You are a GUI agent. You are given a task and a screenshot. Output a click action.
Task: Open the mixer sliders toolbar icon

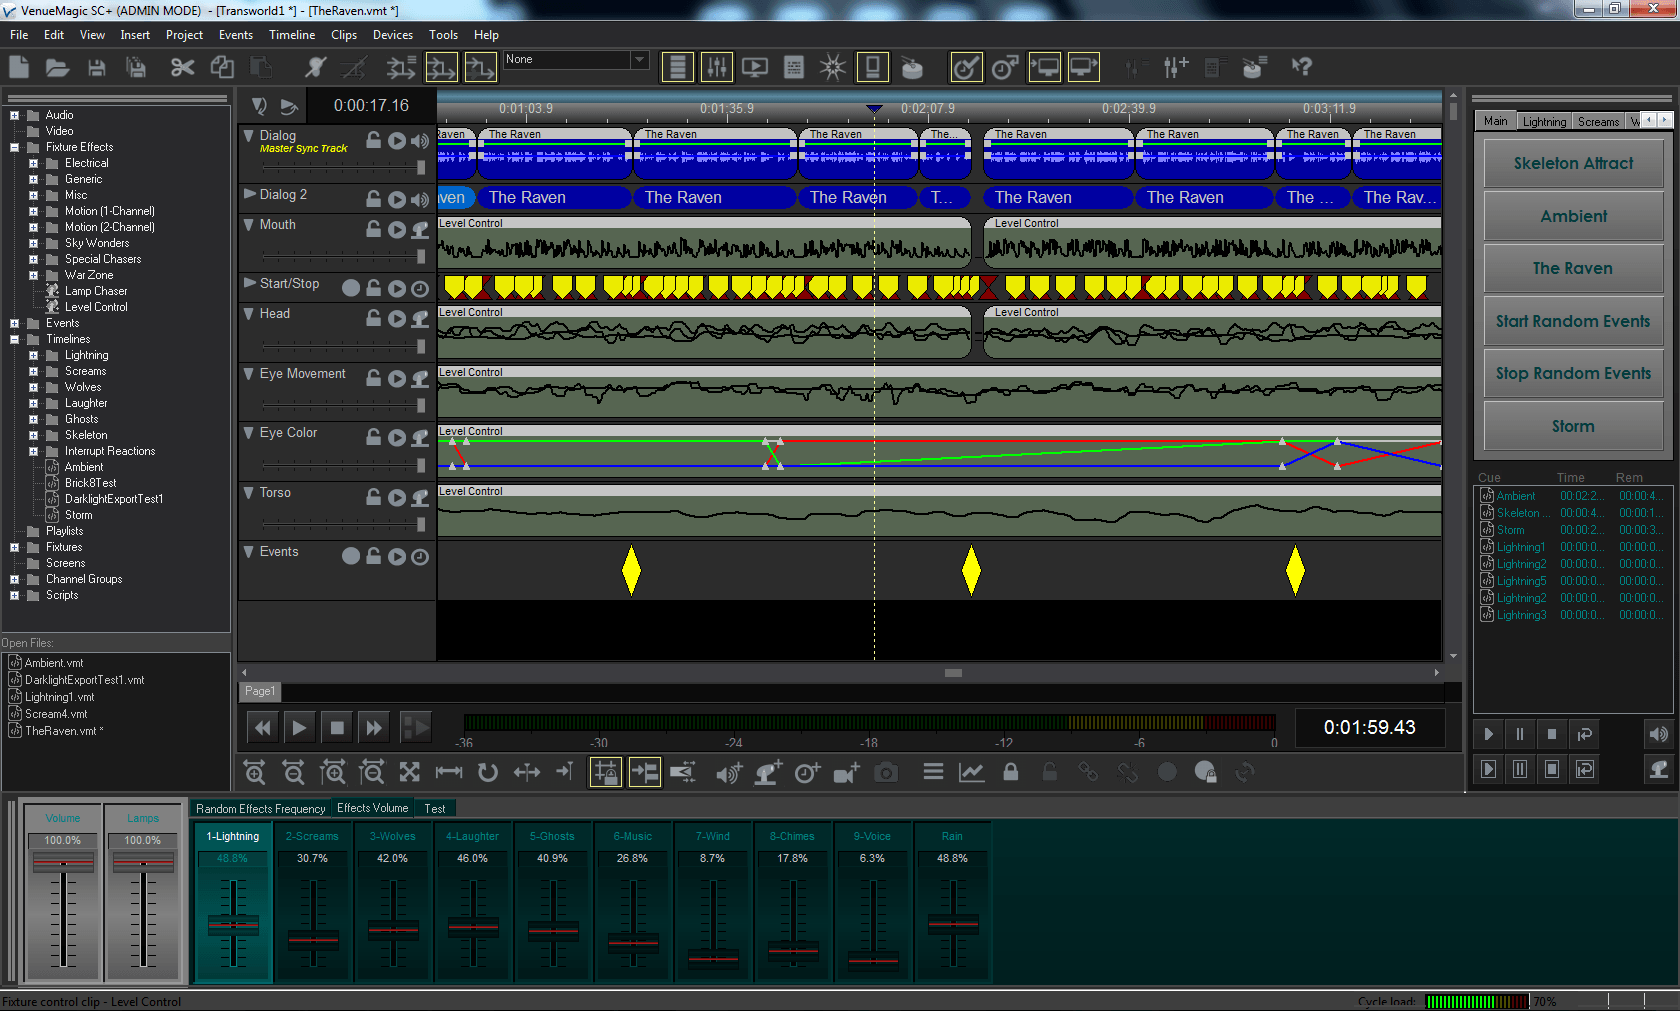717,67
